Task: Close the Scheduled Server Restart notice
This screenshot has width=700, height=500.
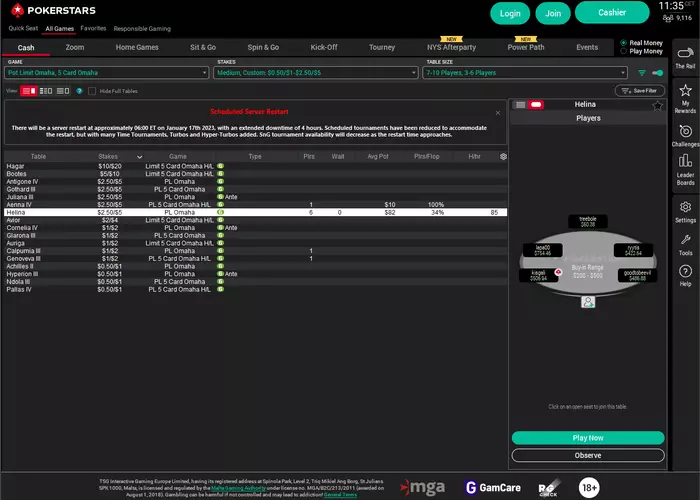Action: (x=498, y=113)
